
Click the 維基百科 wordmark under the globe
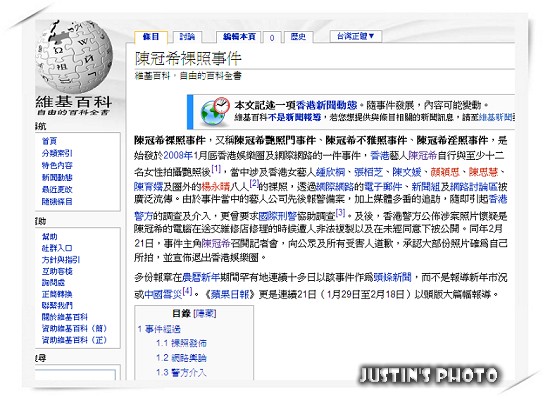tap(74, 102)
